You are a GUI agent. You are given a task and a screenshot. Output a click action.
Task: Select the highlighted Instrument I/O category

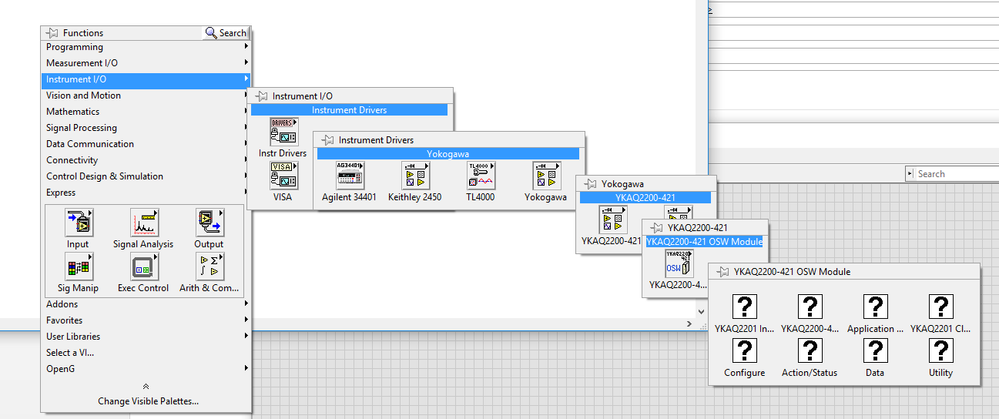pos(147,80)
